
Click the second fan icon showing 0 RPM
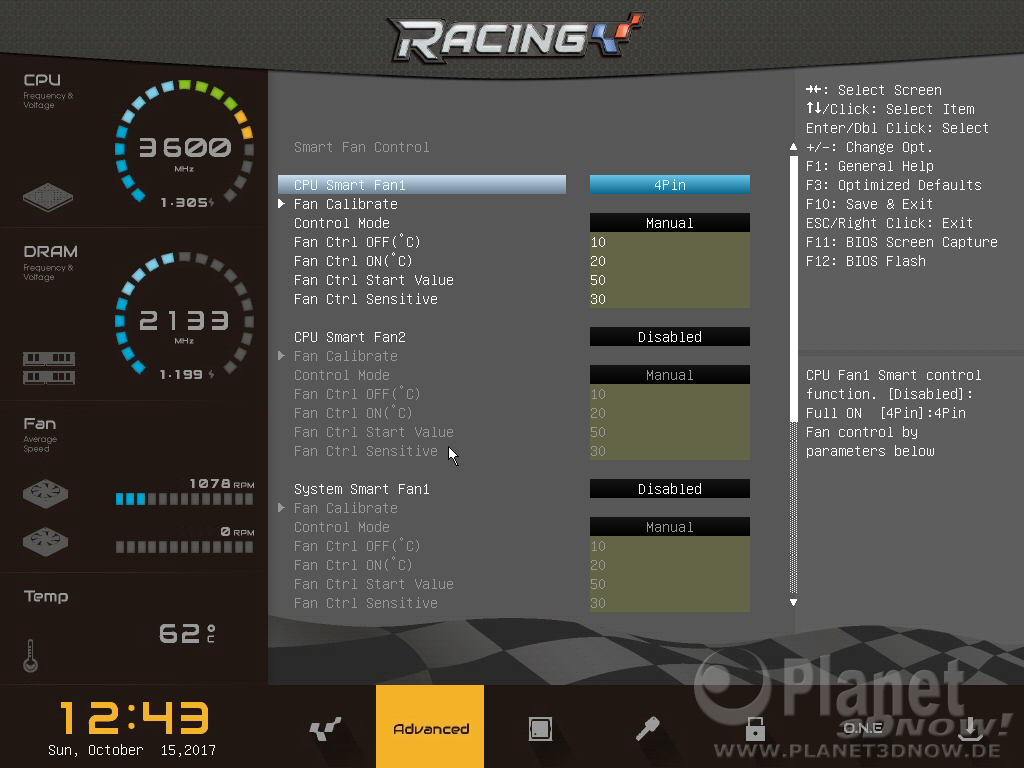[x=45, y=541]
